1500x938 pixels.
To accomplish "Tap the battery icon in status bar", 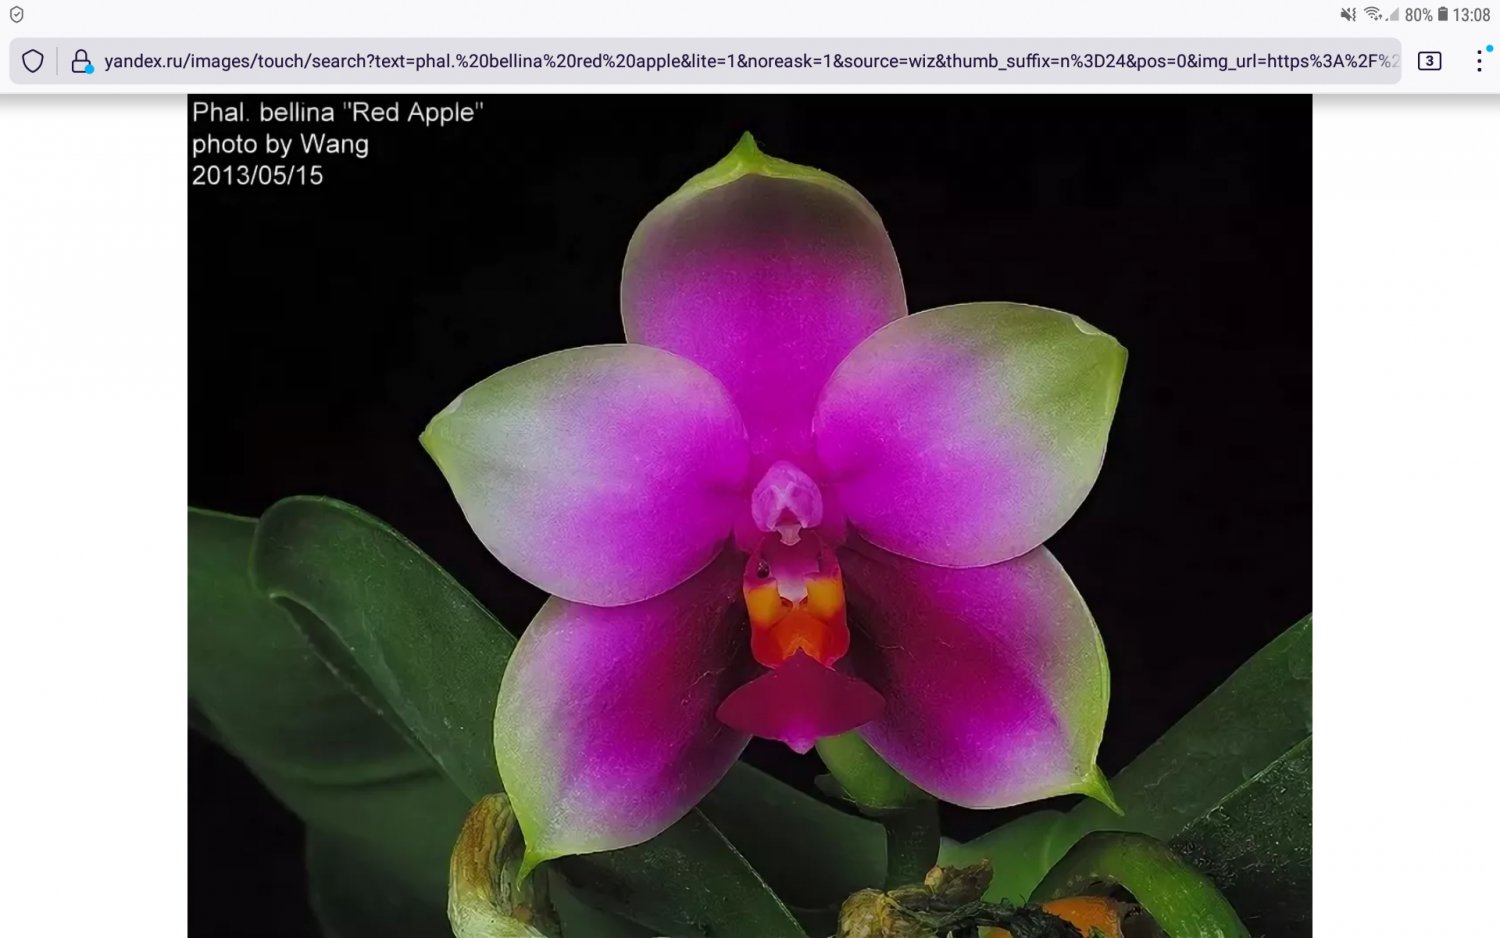I will tap(1443, 15).
